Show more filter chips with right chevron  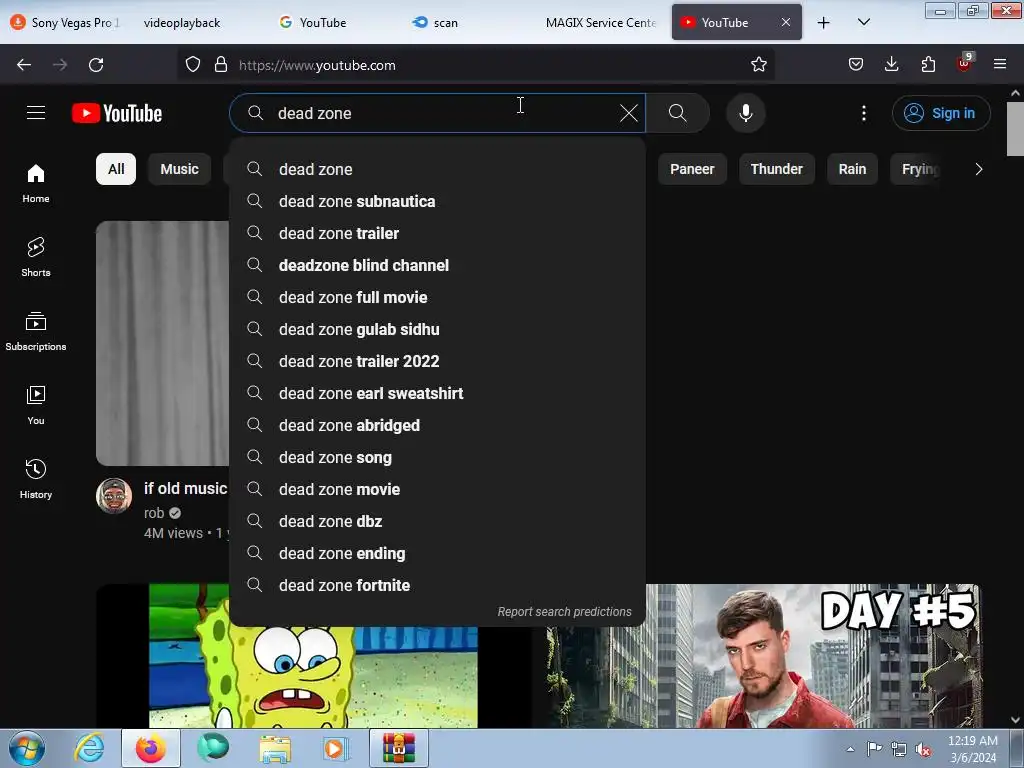(x=978, y=169)
